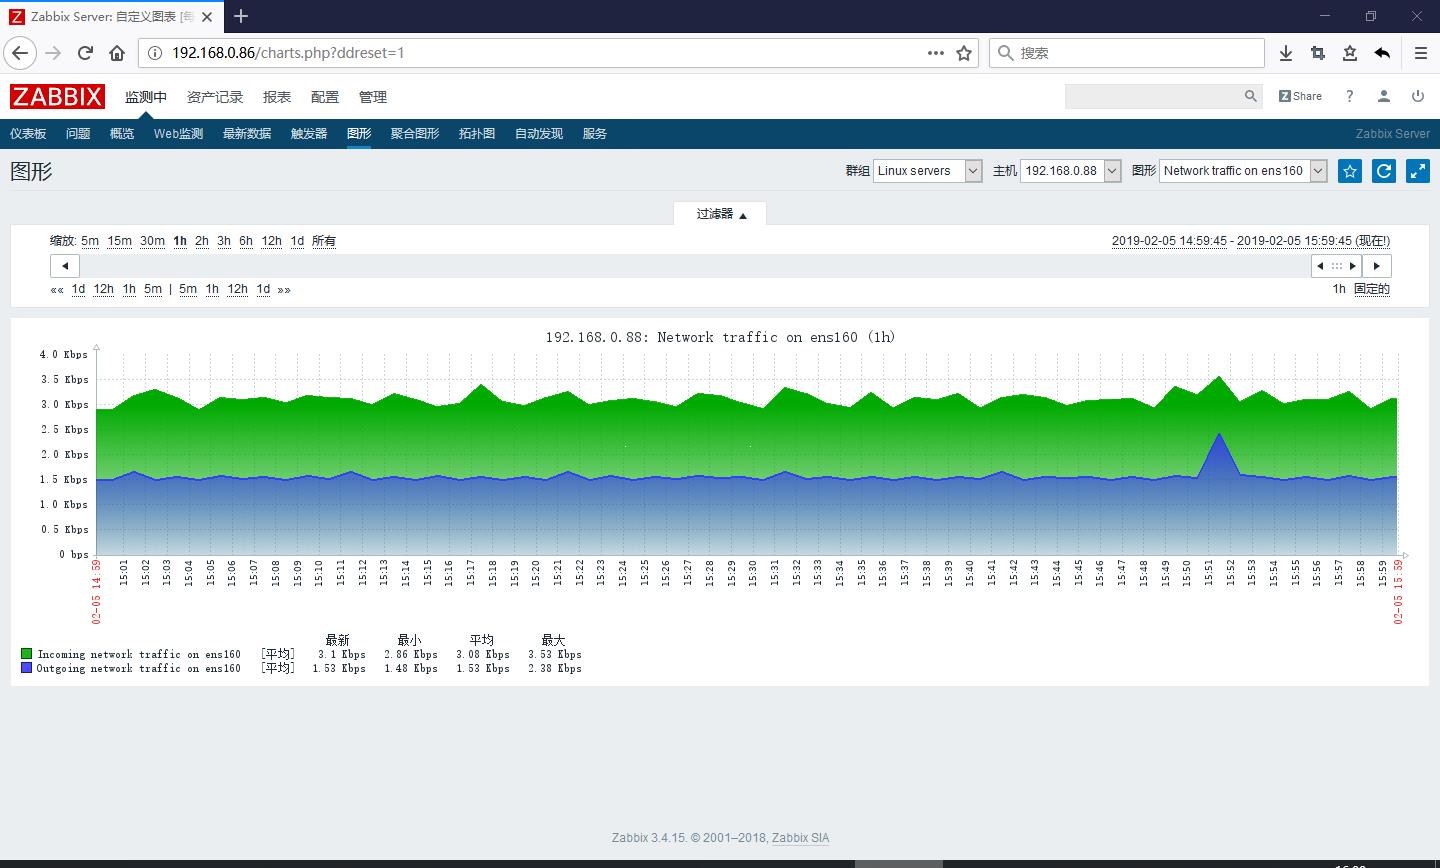Screen dimensions: 1440x868
Task: Open a new browser tab
Action: (x=241, y=16)
